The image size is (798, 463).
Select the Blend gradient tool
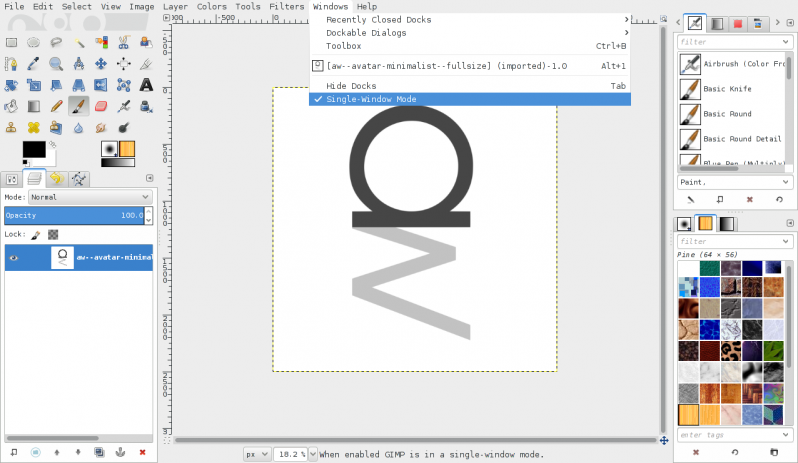click(34, 106)
